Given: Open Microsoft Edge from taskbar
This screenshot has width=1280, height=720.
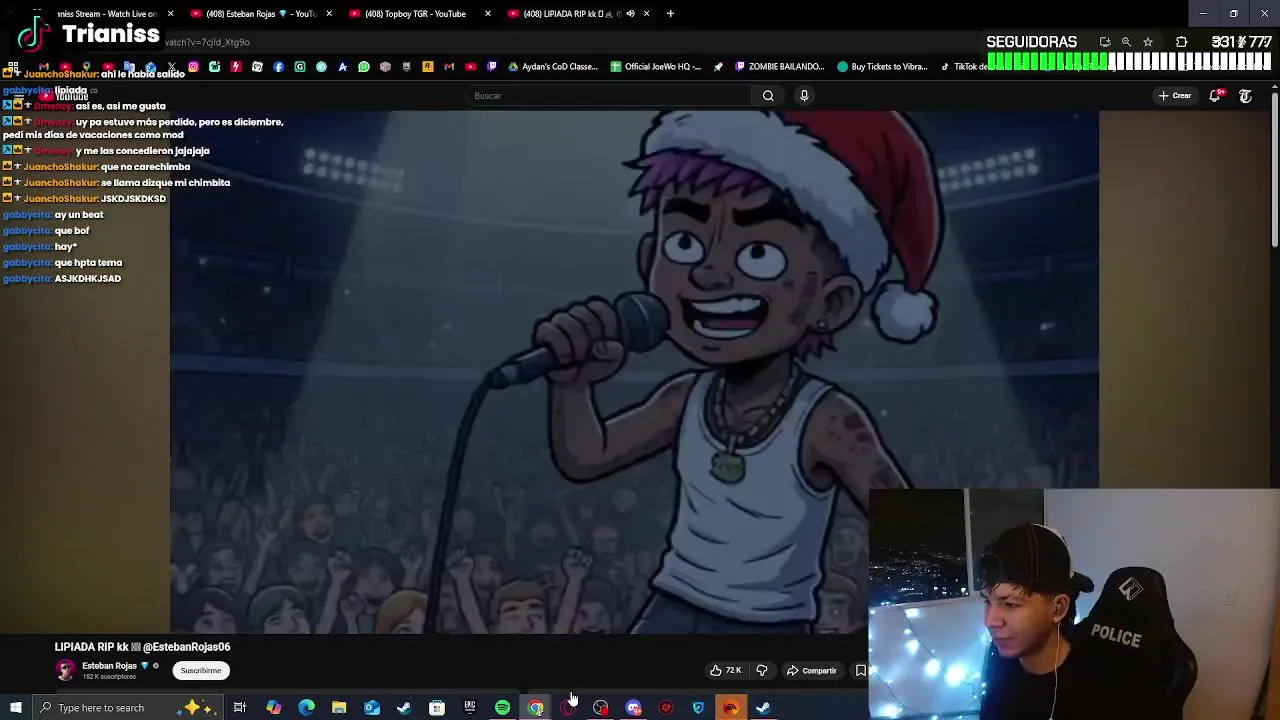Looking at the screenshot, I should pyautogui.click(x=306, y=708).
